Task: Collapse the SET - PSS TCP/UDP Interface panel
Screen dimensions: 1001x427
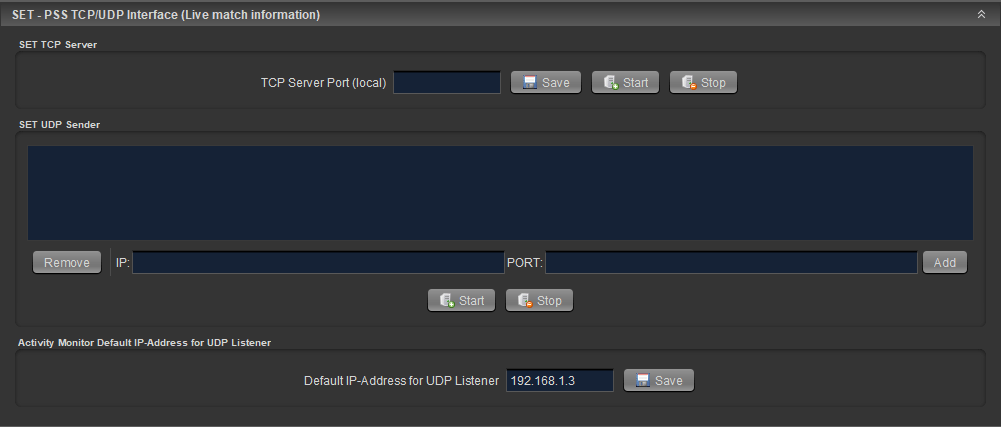Action: click(x=981, y=15)
